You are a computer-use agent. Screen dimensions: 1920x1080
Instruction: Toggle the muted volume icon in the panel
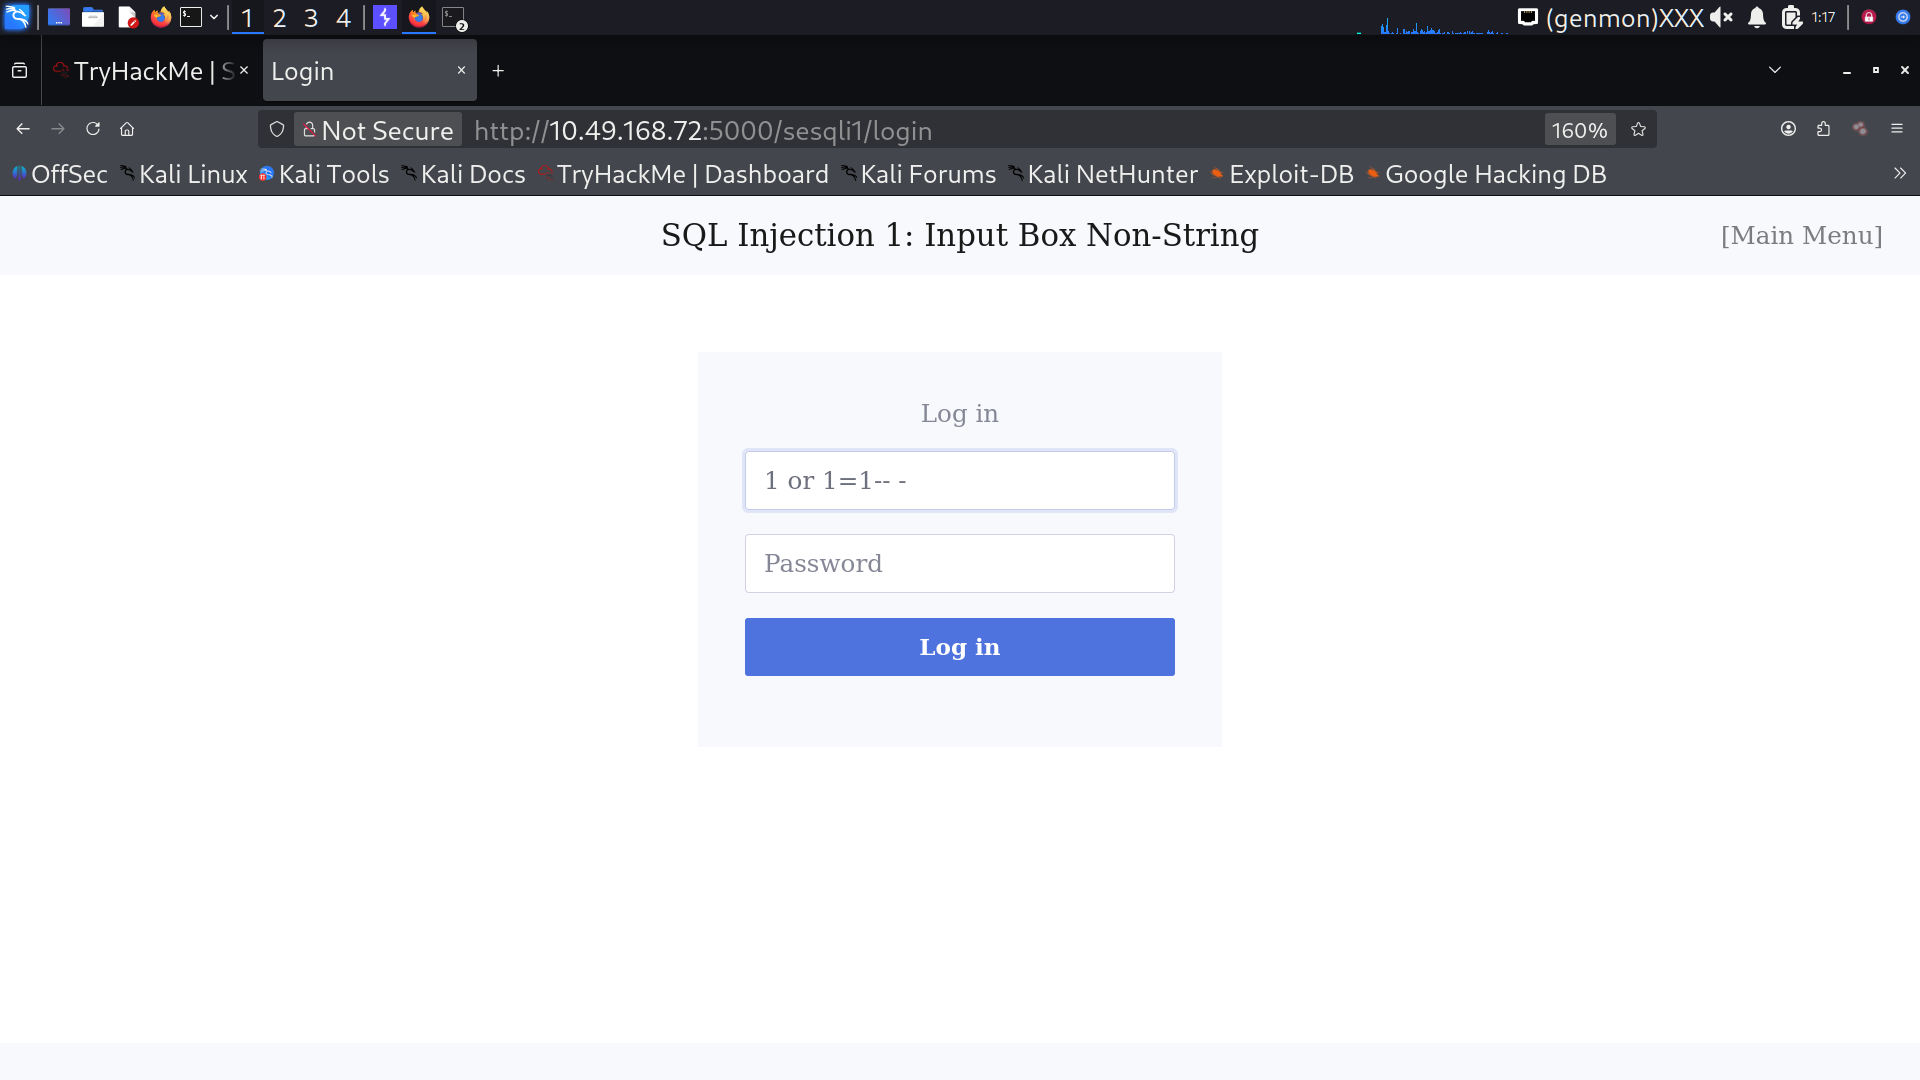[1721, 18]
